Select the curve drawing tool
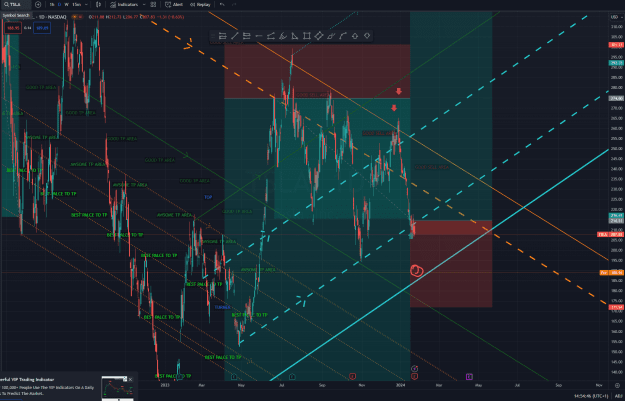Image resolution: width=625 pixels, height=401 pixels. 343,36
